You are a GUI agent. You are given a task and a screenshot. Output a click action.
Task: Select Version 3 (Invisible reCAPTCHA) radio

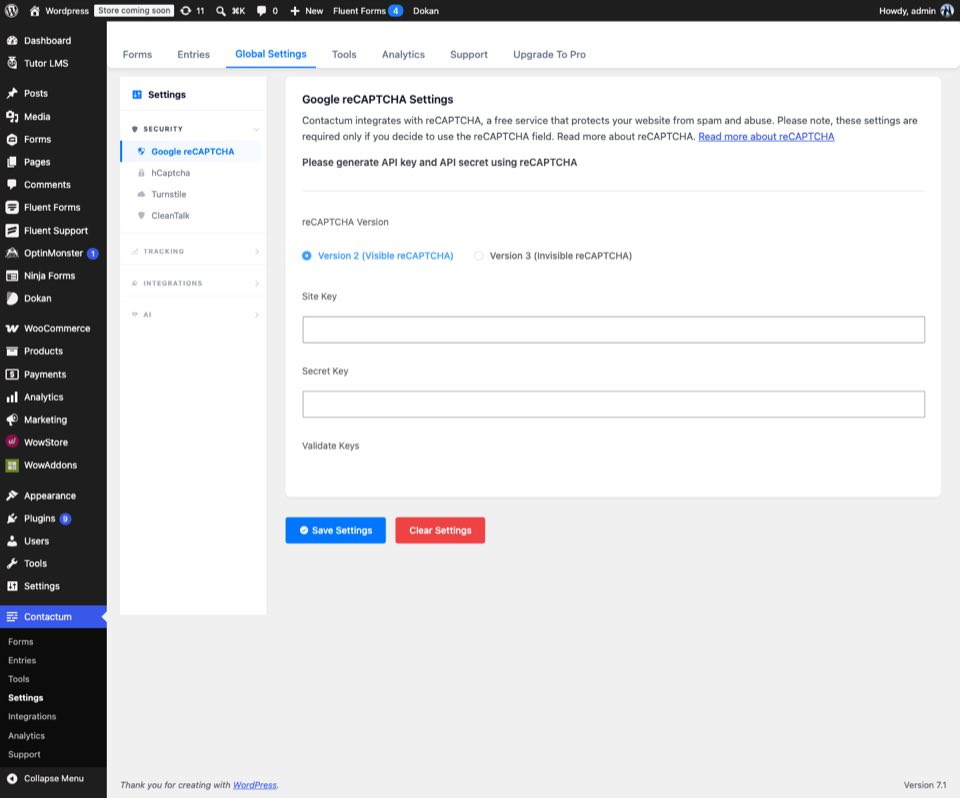[479, 255]
